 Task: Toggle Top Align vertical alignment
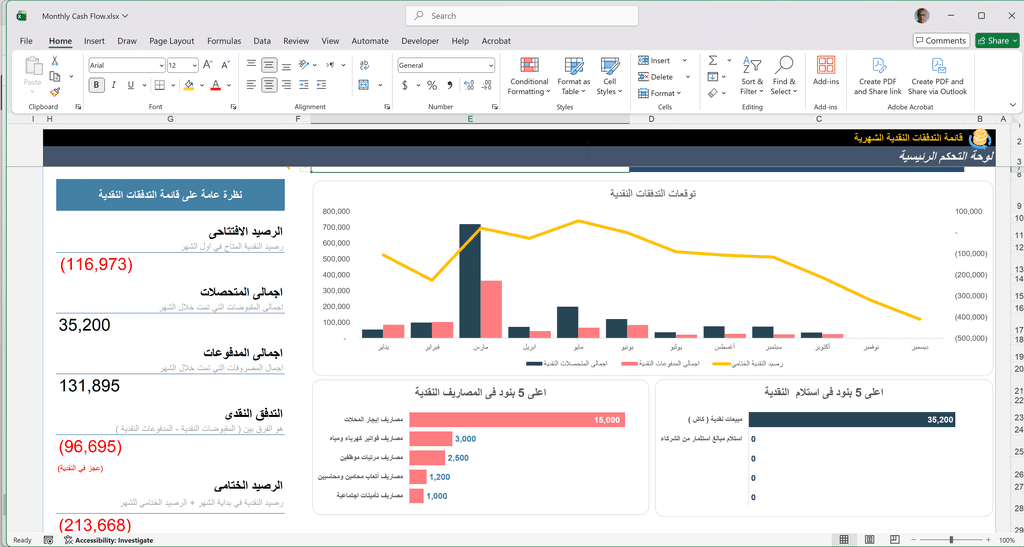[251, 65]
